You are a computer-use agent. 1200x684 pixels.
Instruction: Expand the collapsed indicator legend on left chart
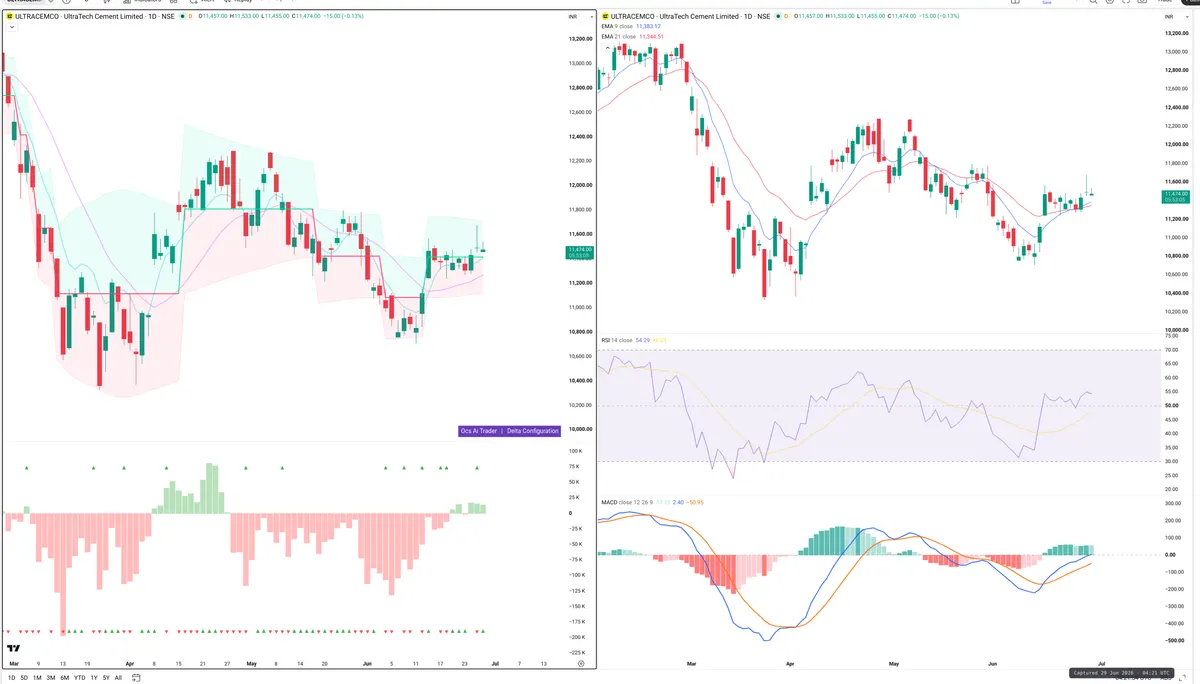(x=11, y=28)
